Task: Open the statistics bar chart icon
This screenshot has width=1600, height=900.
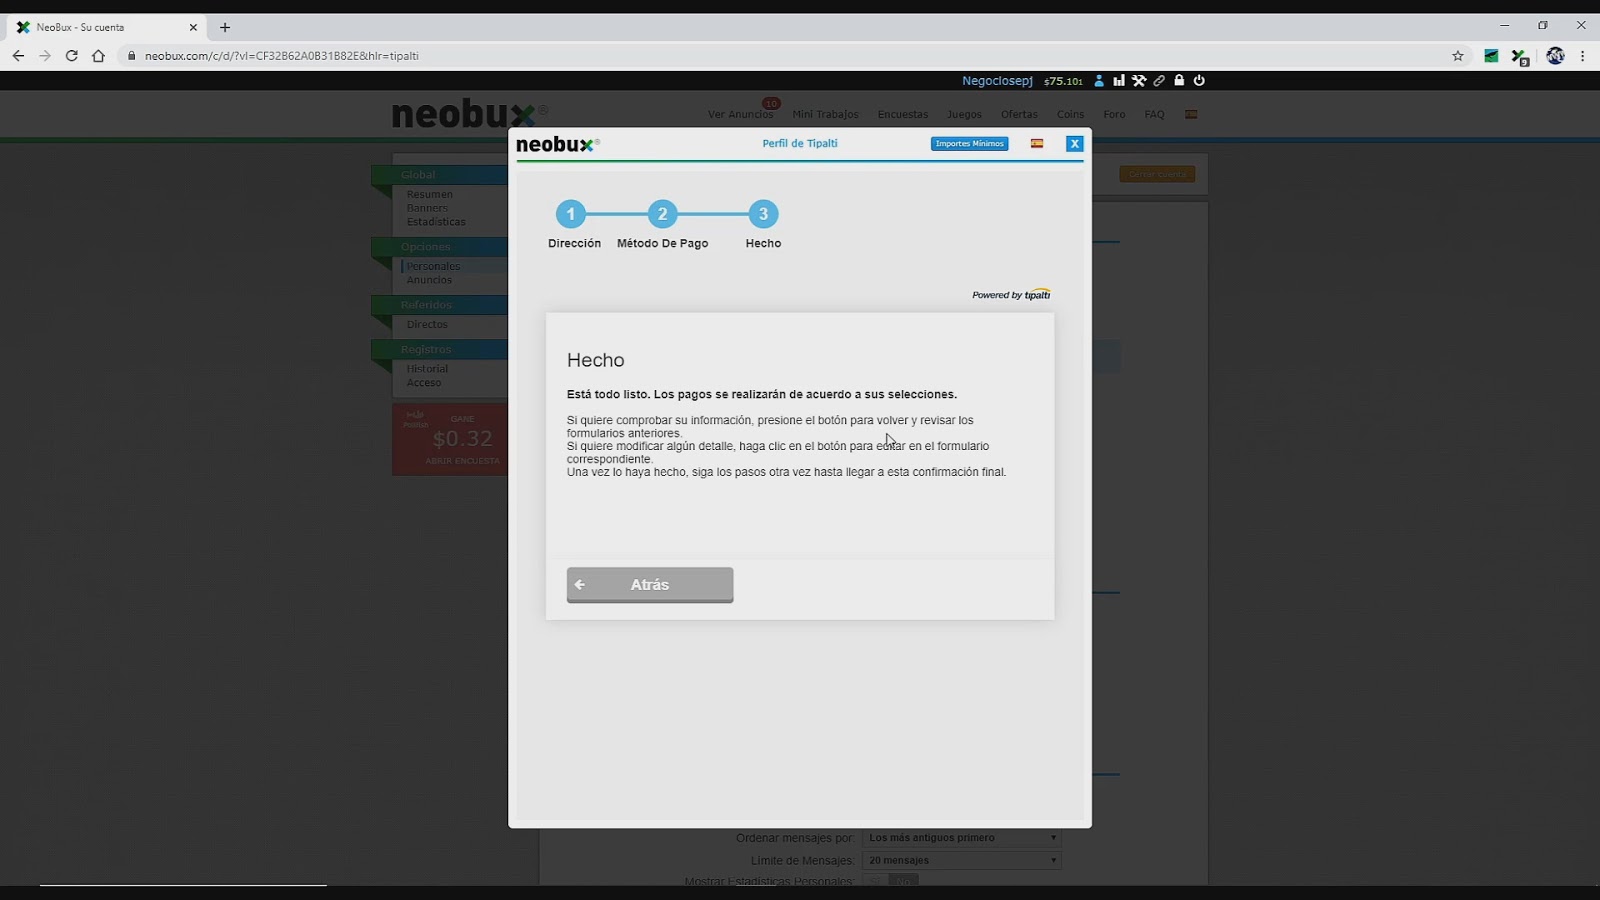Action: [1119, 81]
